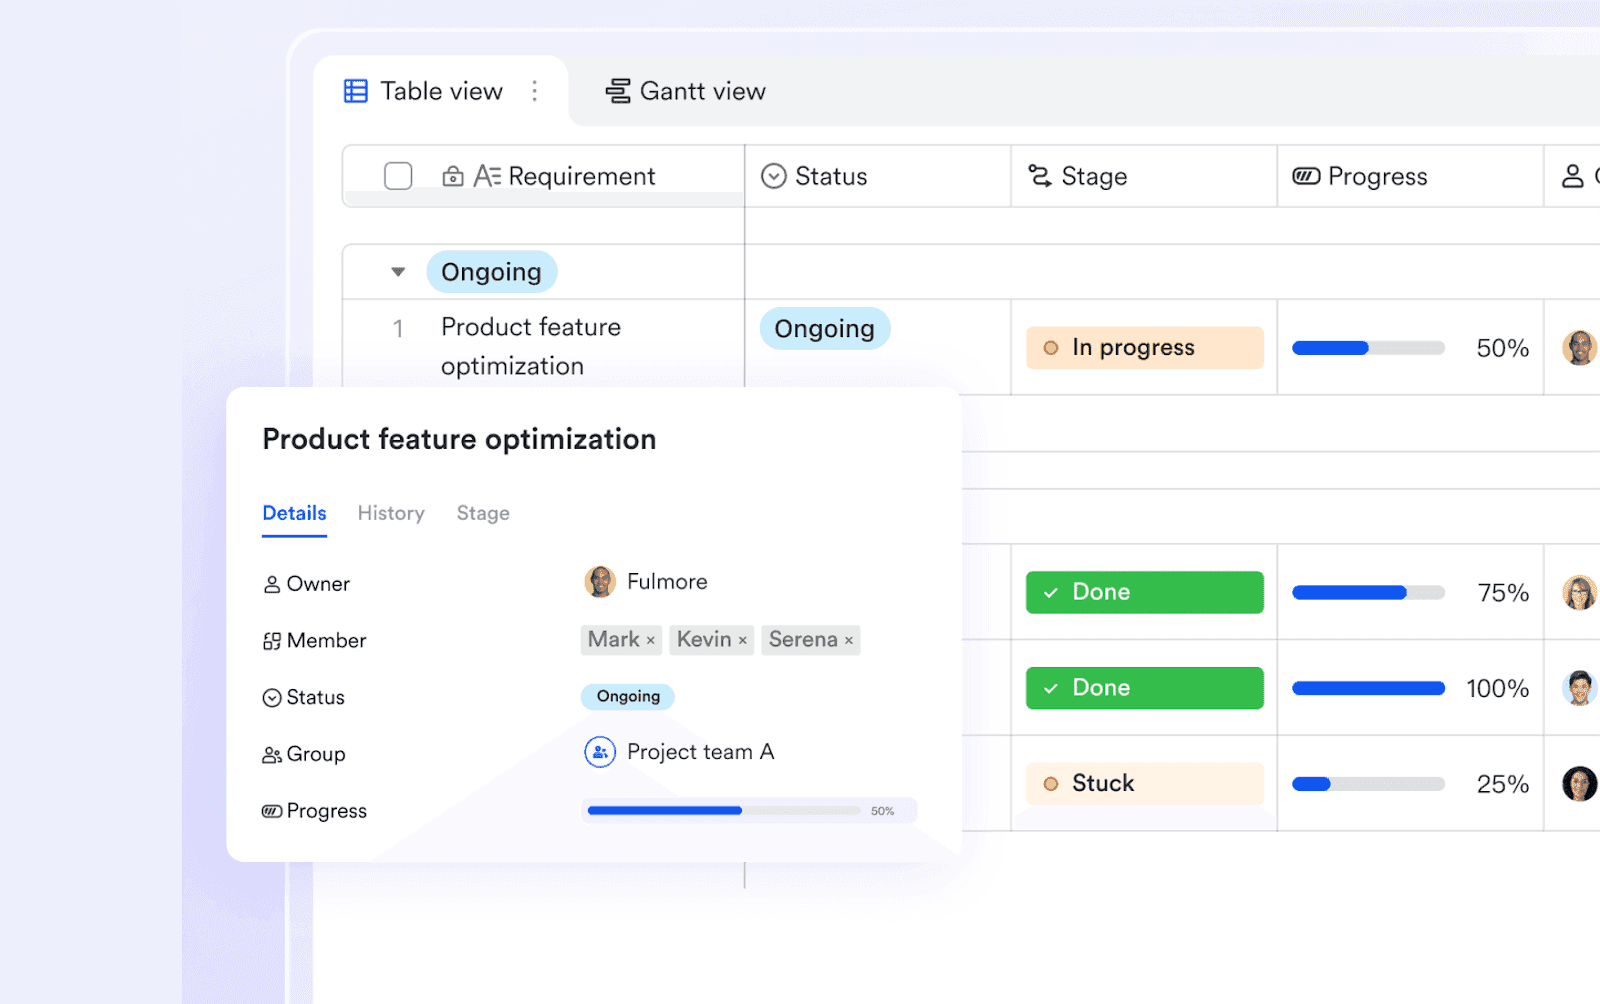Click the 100% value in the Progress column

pos(1497,688)
